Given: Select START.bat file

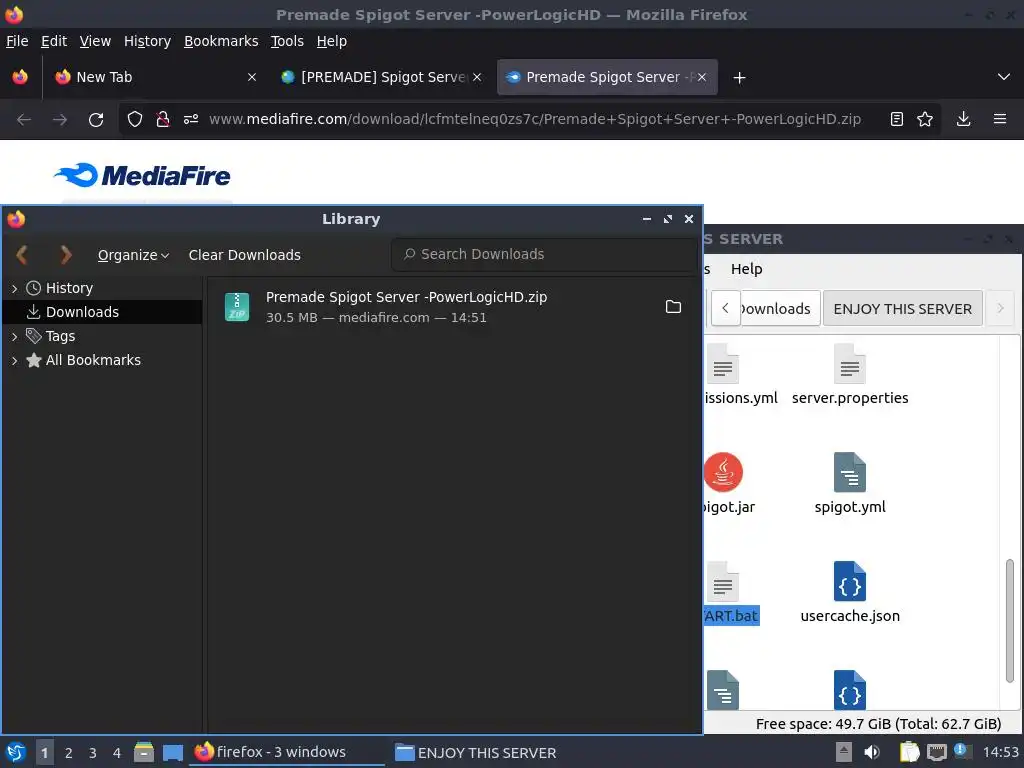Looking at the screenshot, I should click(x=731, y=592).
